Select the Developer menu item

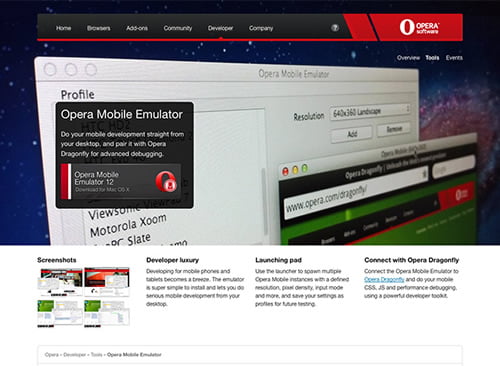[x=220, y=28]
